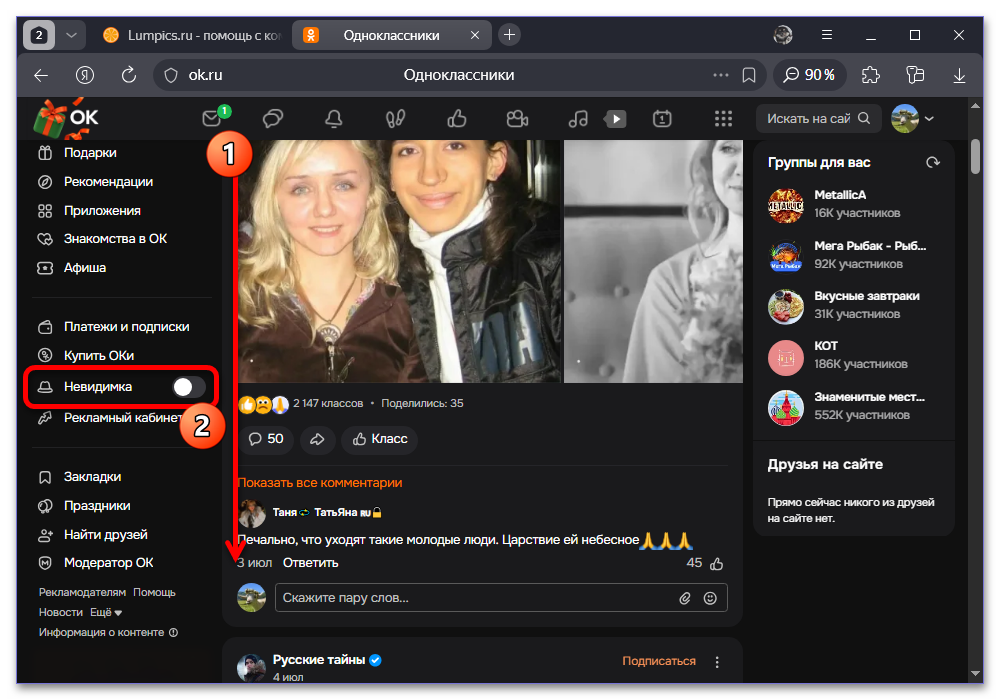Image resolution: width=1000 pixels, height=700 pixels.
Task: Click the 90% zoom level indicator
Action: coord(809,75)
